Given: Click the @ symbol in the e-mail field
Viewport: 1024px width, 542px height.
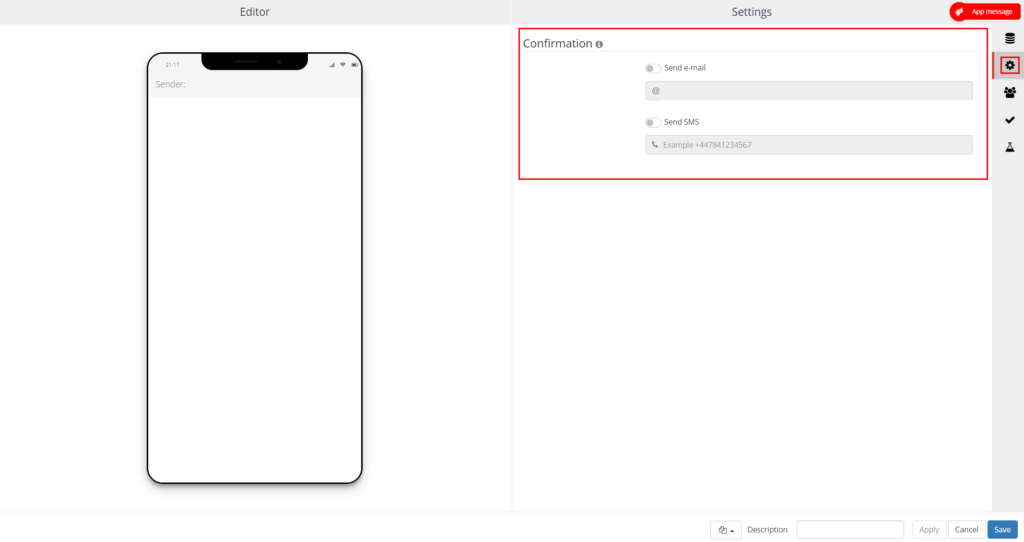Looking at the screenshot, I should (656, 91).
